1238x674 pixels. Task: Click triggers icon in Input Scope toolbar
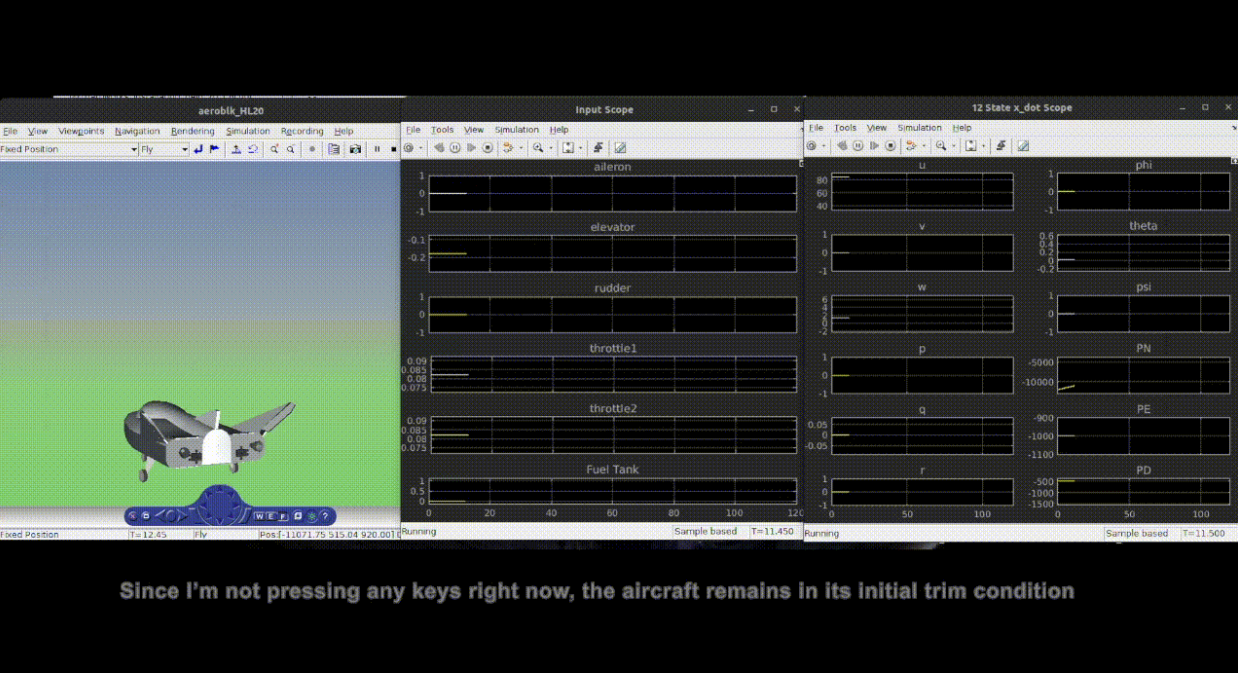point(598,148)
